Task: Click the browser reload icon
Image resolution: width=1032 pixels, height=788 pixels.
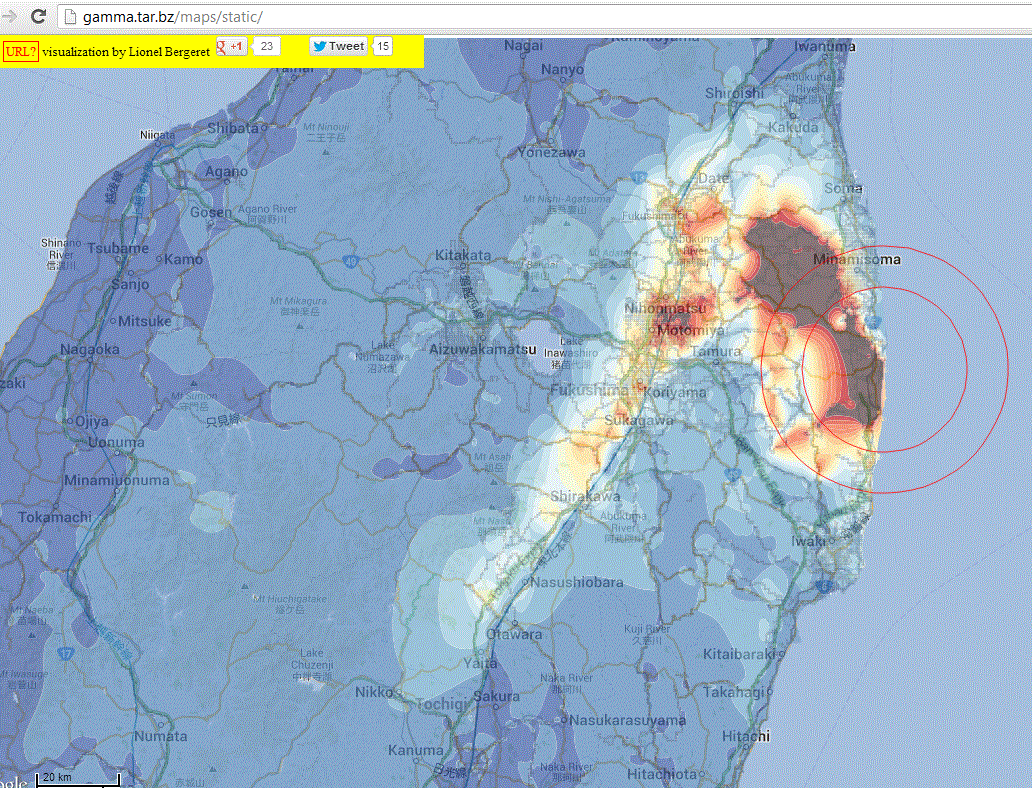Action: tap(38, 16)
